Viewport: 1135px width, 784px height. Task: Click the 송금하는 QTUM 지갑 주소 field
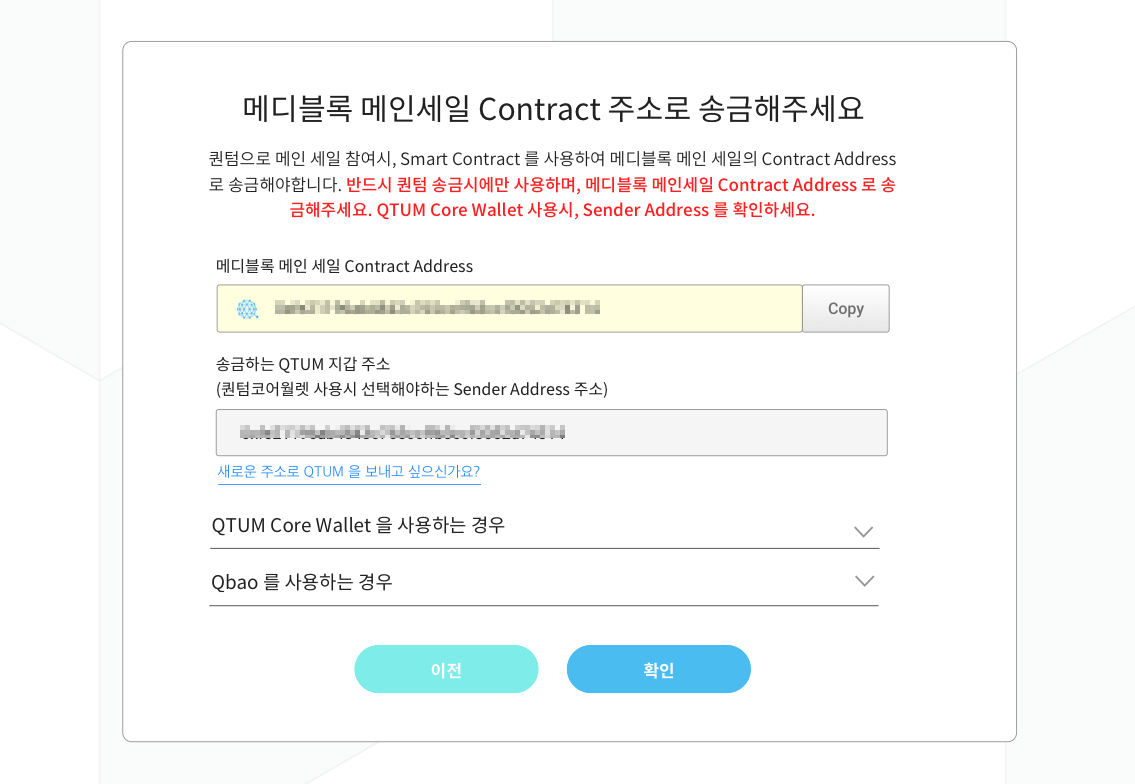(550, 432)
